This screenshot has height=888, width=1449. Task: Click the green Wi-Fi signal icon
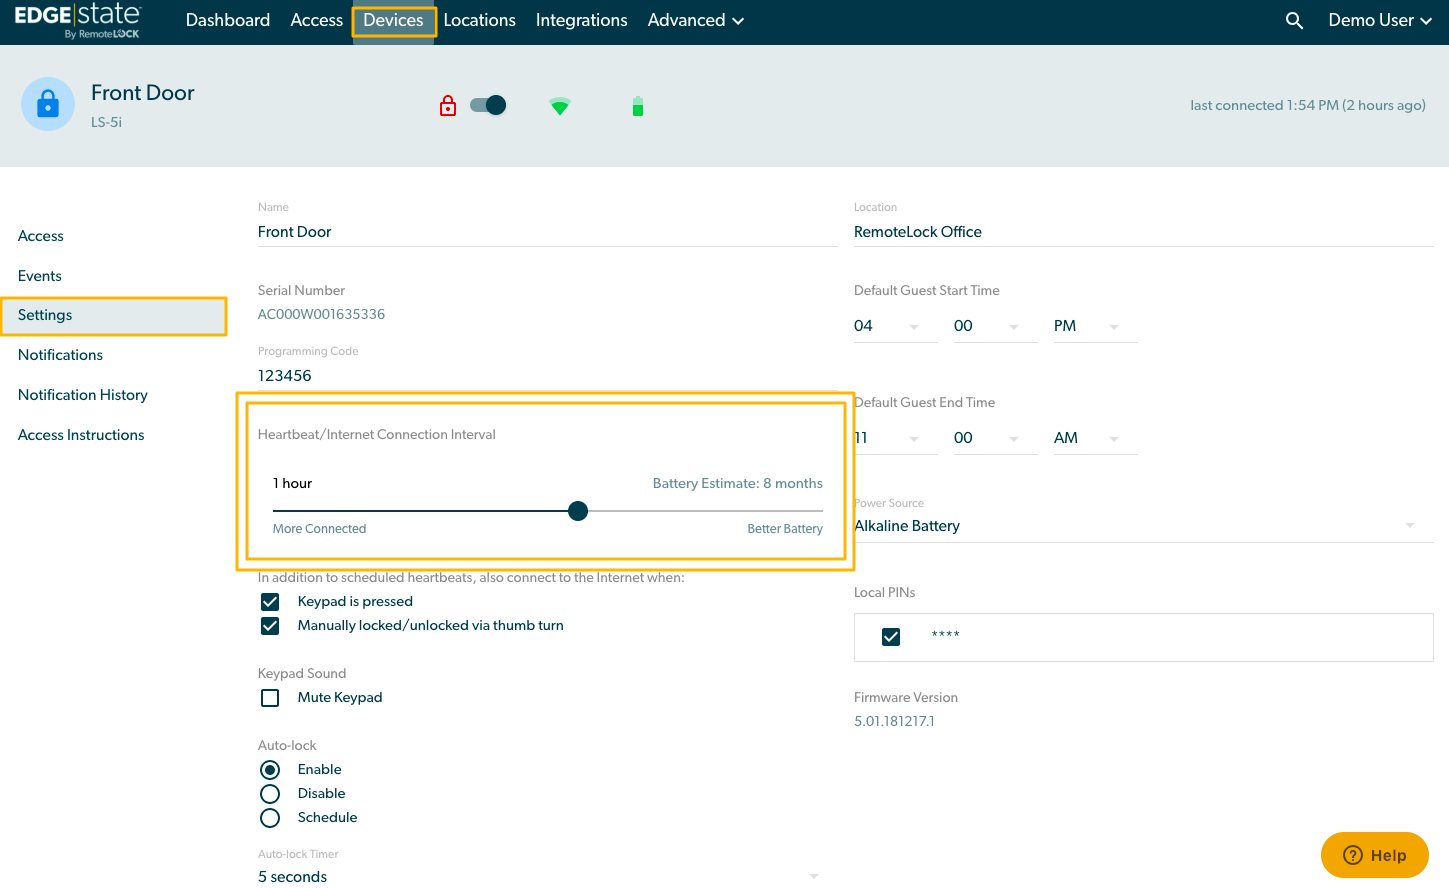click(560, 106)
